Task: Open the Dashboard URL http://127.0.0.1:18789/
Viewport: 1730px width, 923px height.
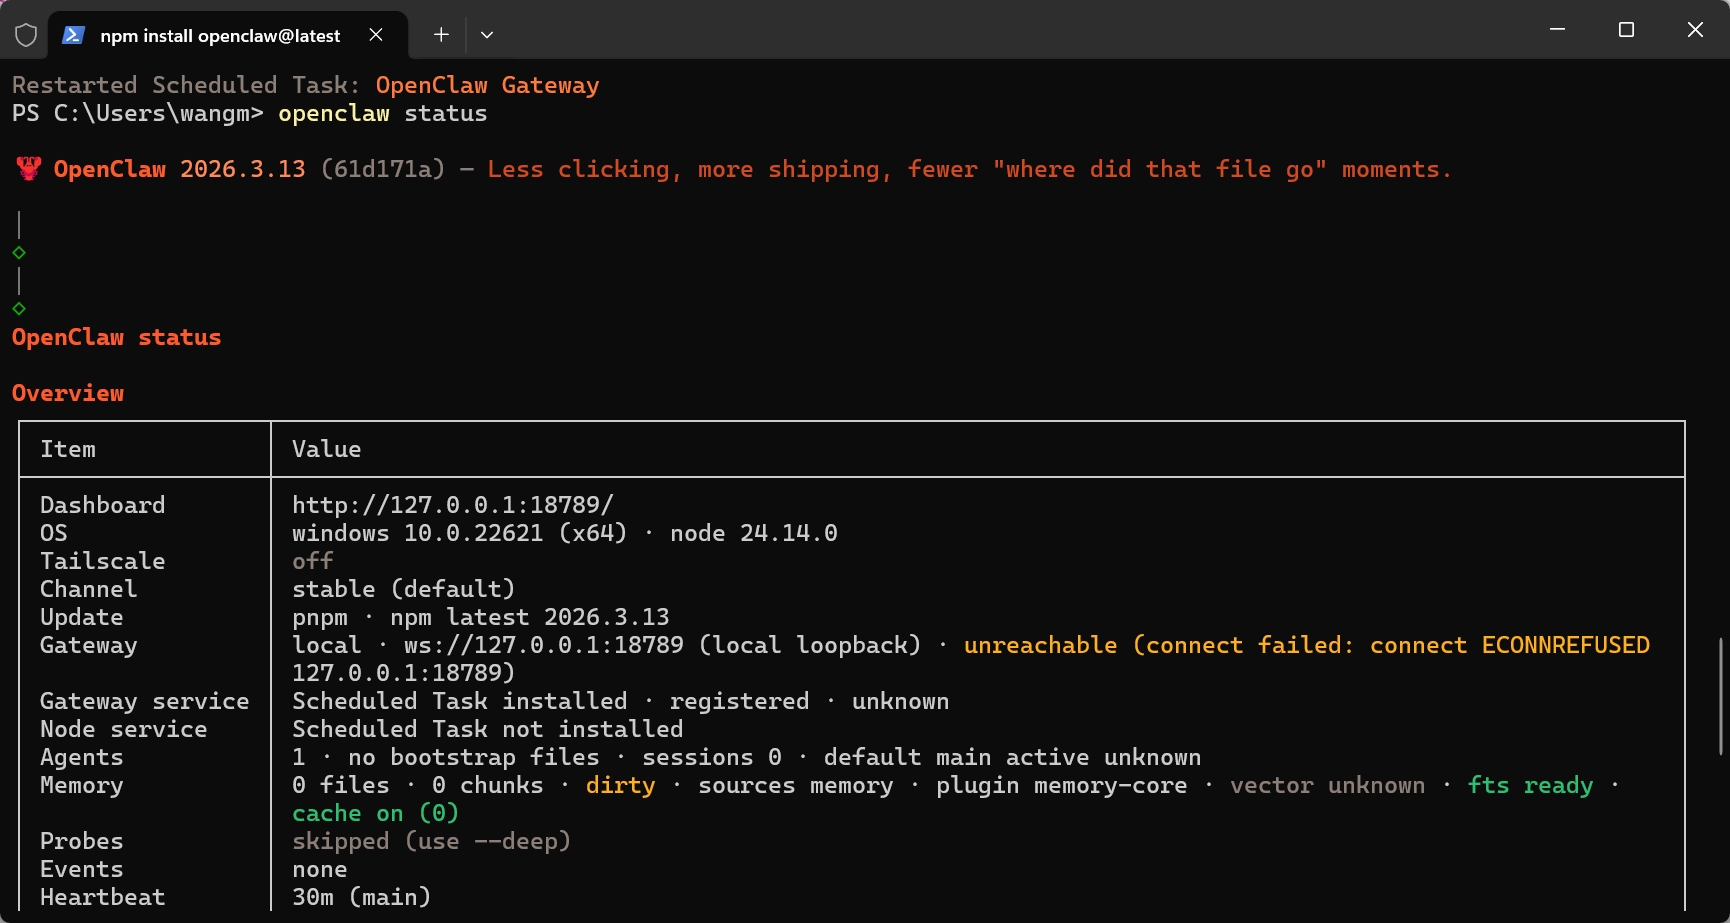Action: coord(452,505)
